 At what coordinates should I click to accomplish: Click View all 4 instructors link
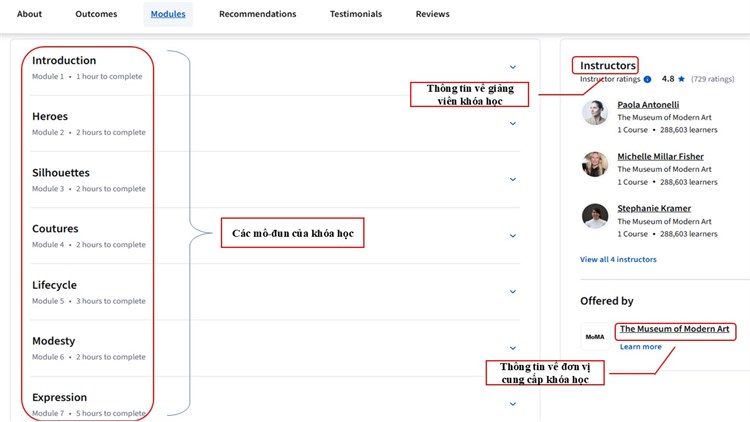(x=618, y=259)
